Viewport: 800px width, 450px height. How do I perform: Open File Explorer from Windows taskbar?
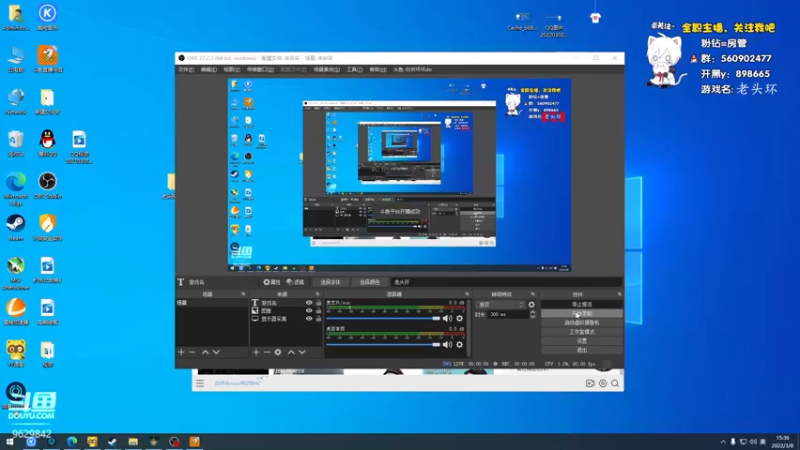coord(133,441)
